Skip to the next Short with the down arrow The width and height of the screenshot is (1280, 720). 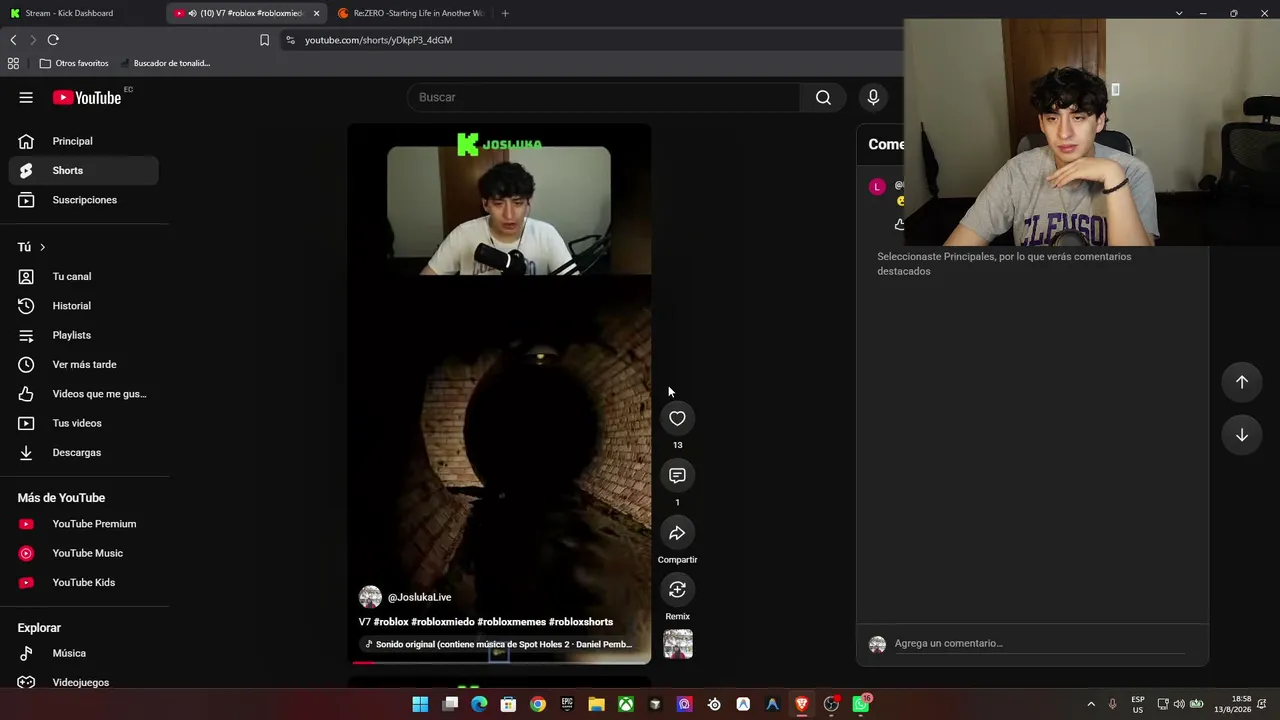click(1242, 435)
